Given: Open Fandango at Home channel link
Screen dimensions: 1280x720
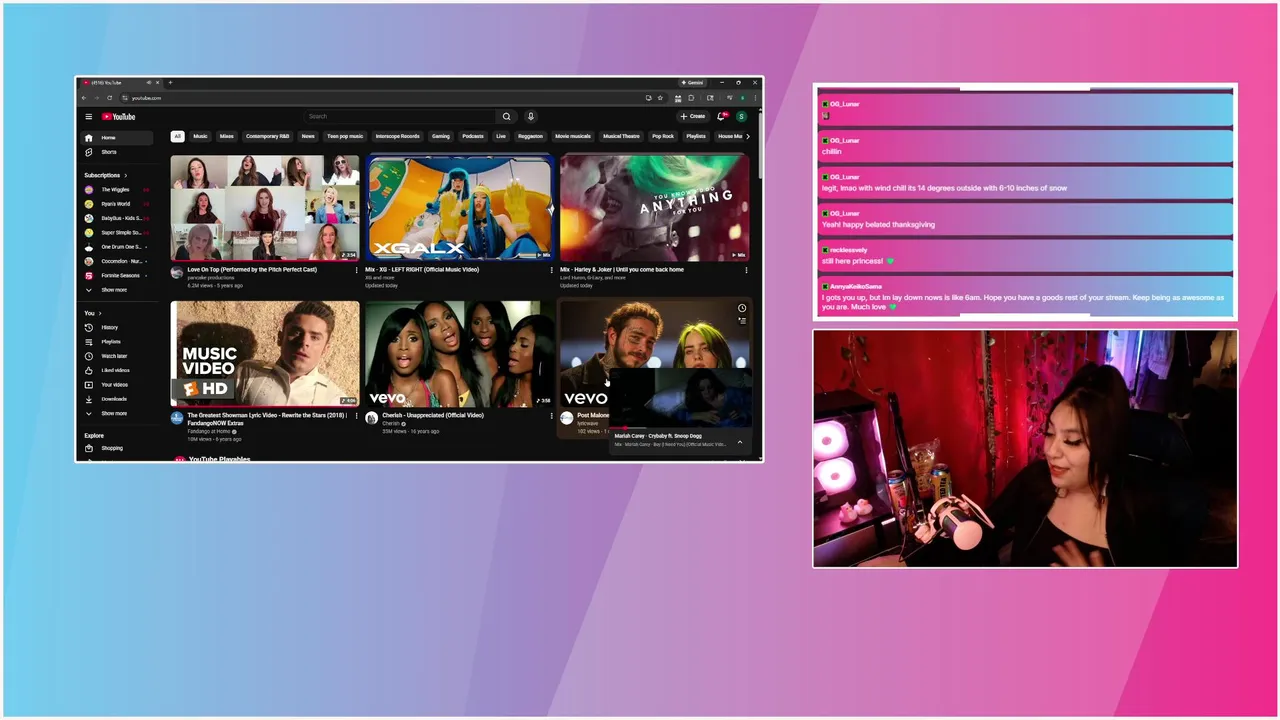Looking at the screenshot, I should [x=209, y=432].
